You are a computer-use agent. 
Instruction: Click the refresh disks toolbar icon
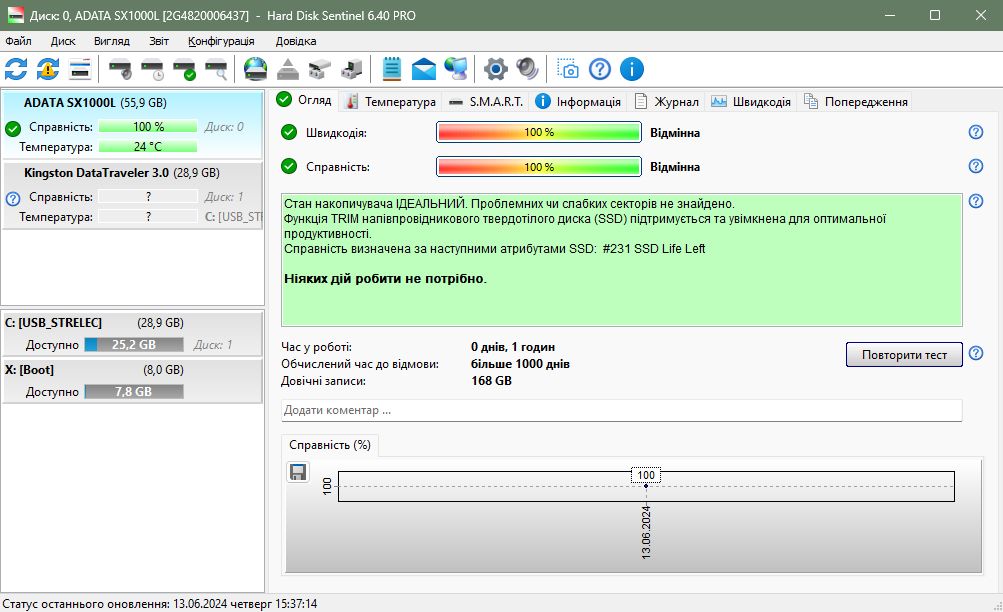pos(16,69)
